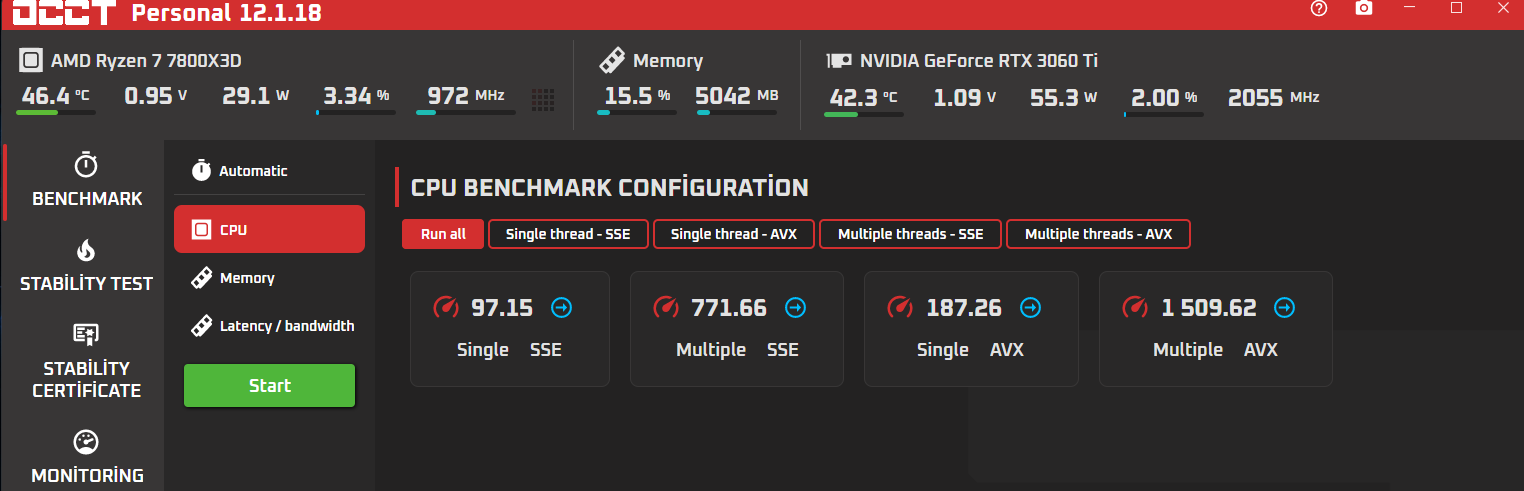Click the CPU usage percentage bar

(355, 112)
